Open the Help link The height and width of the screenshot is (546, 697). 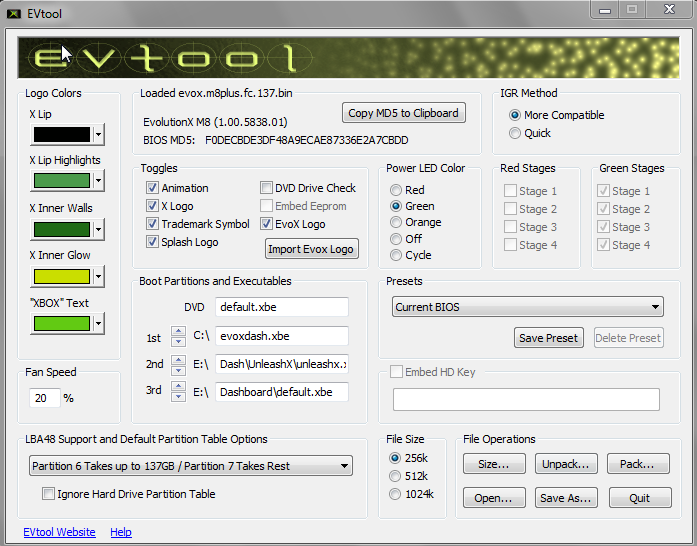(x=121, y=532)
